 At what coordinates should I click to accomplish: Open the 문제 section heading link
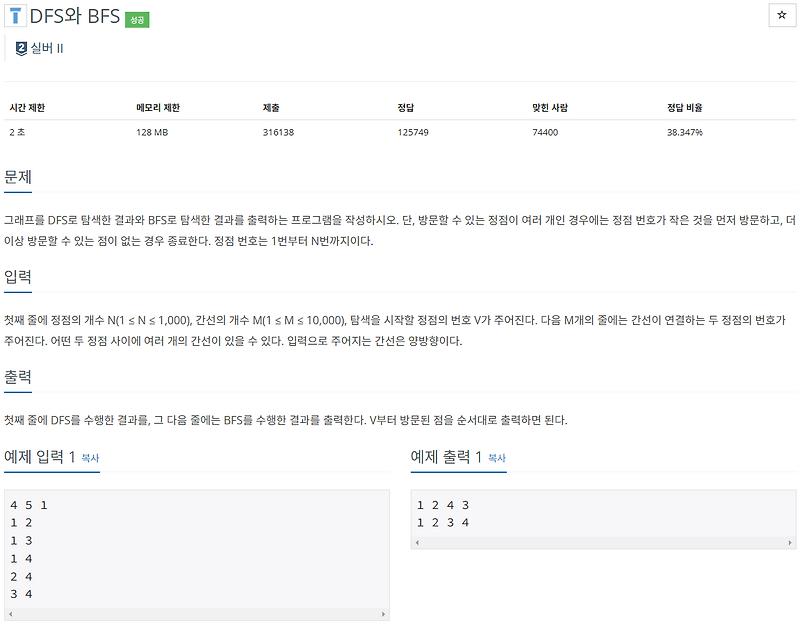coord(17,176)
